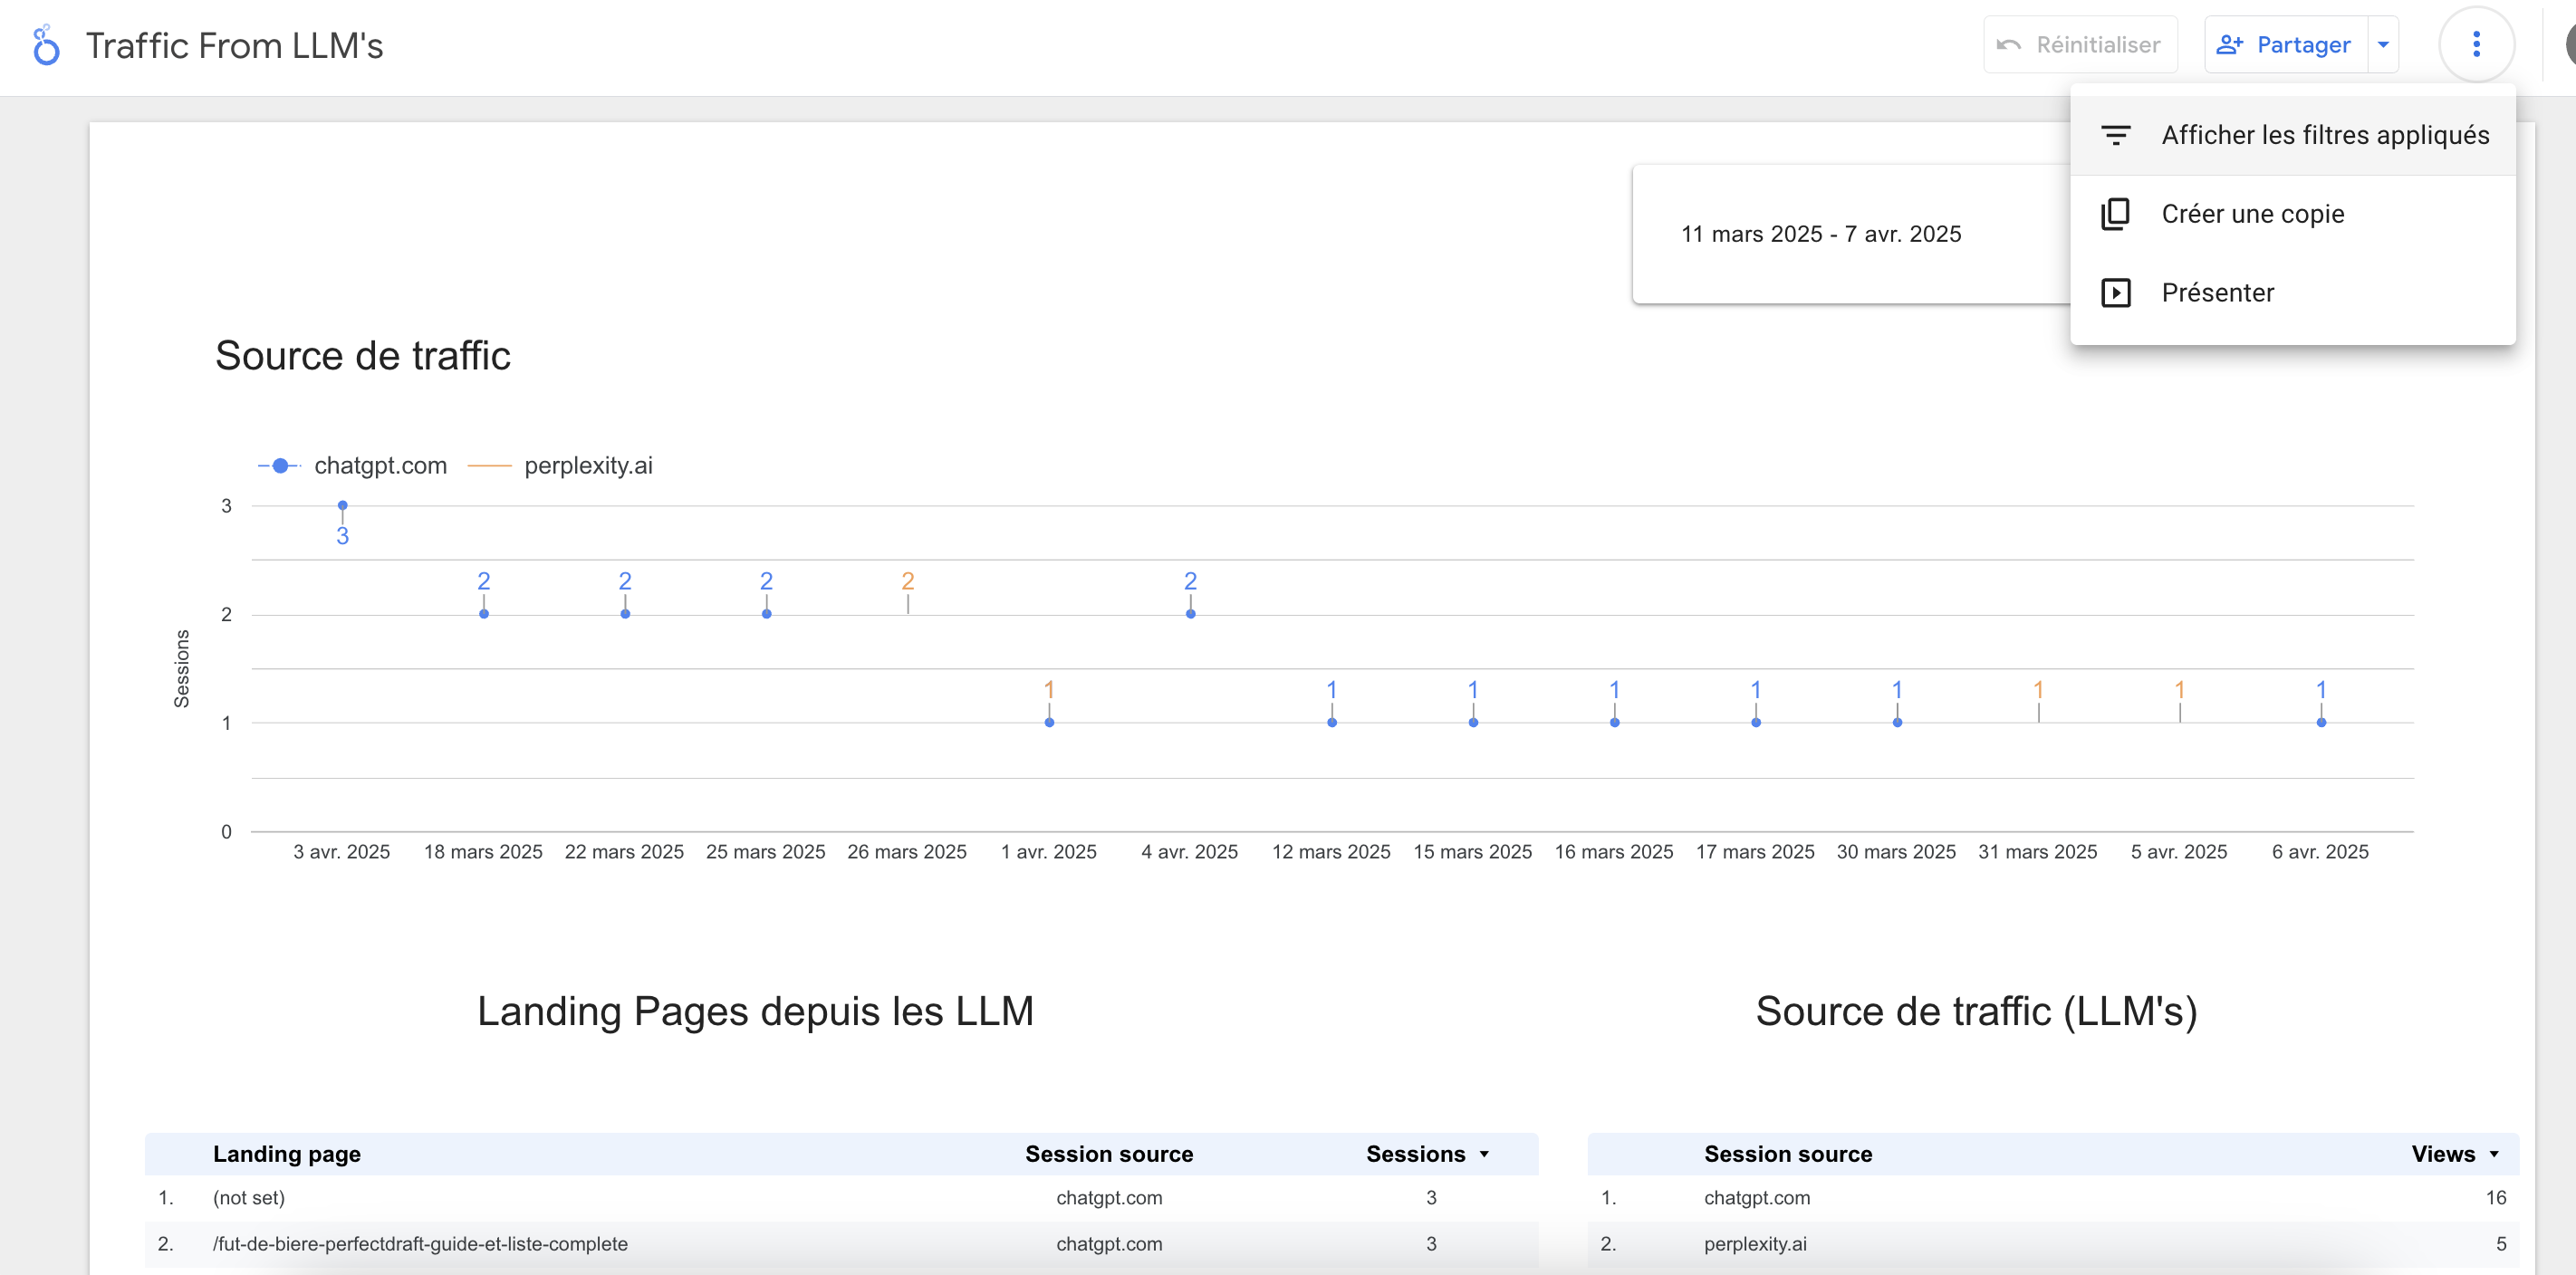
Task: Toggle the perplexity.ai legend series
Action: pyautogui.click(x=560, y=466)
